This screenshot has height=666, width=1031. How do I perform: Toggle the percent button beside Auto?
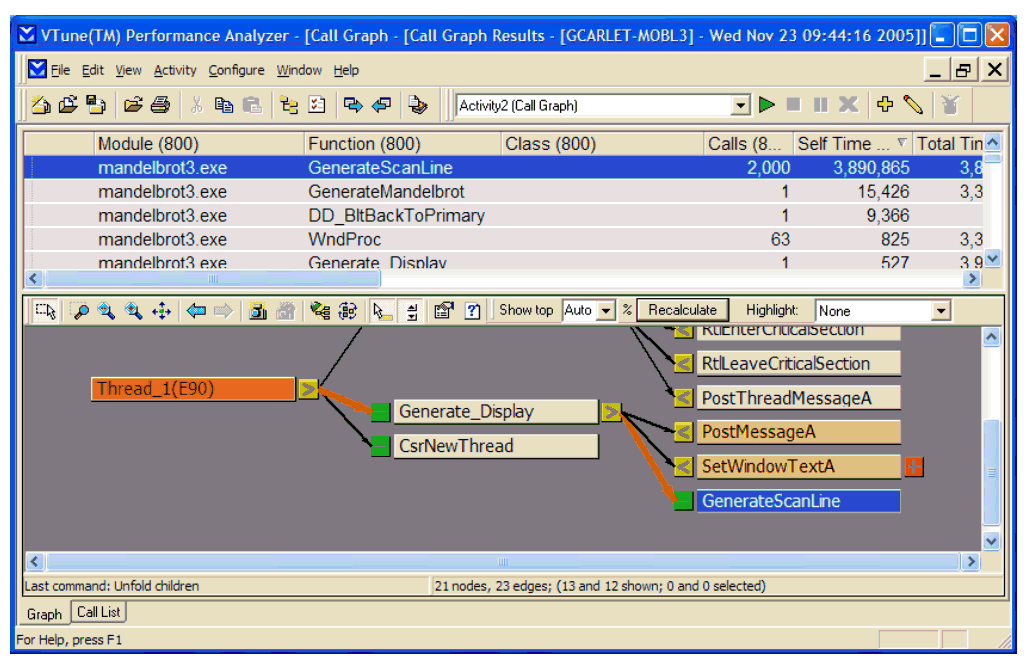point(627,311)
